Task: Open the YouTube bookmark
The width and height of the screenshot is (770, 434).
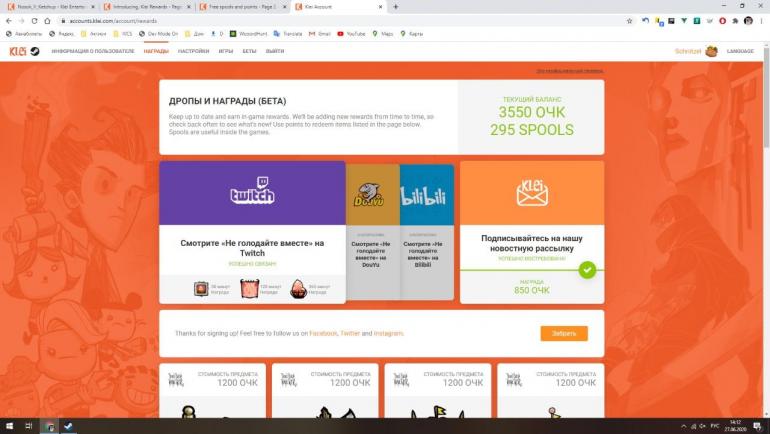Action: tap(351, 34)
